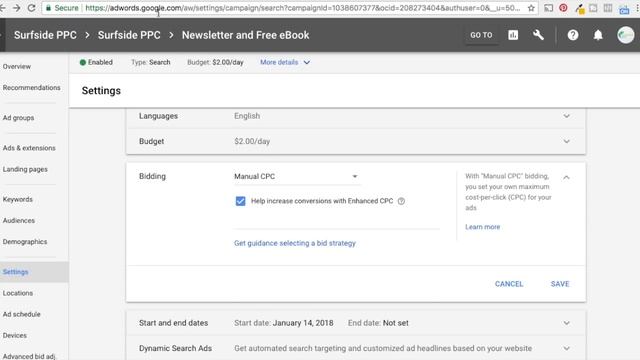Click the January 14, 2018 start date
This screenshot has width=640, height=360.
303,323
